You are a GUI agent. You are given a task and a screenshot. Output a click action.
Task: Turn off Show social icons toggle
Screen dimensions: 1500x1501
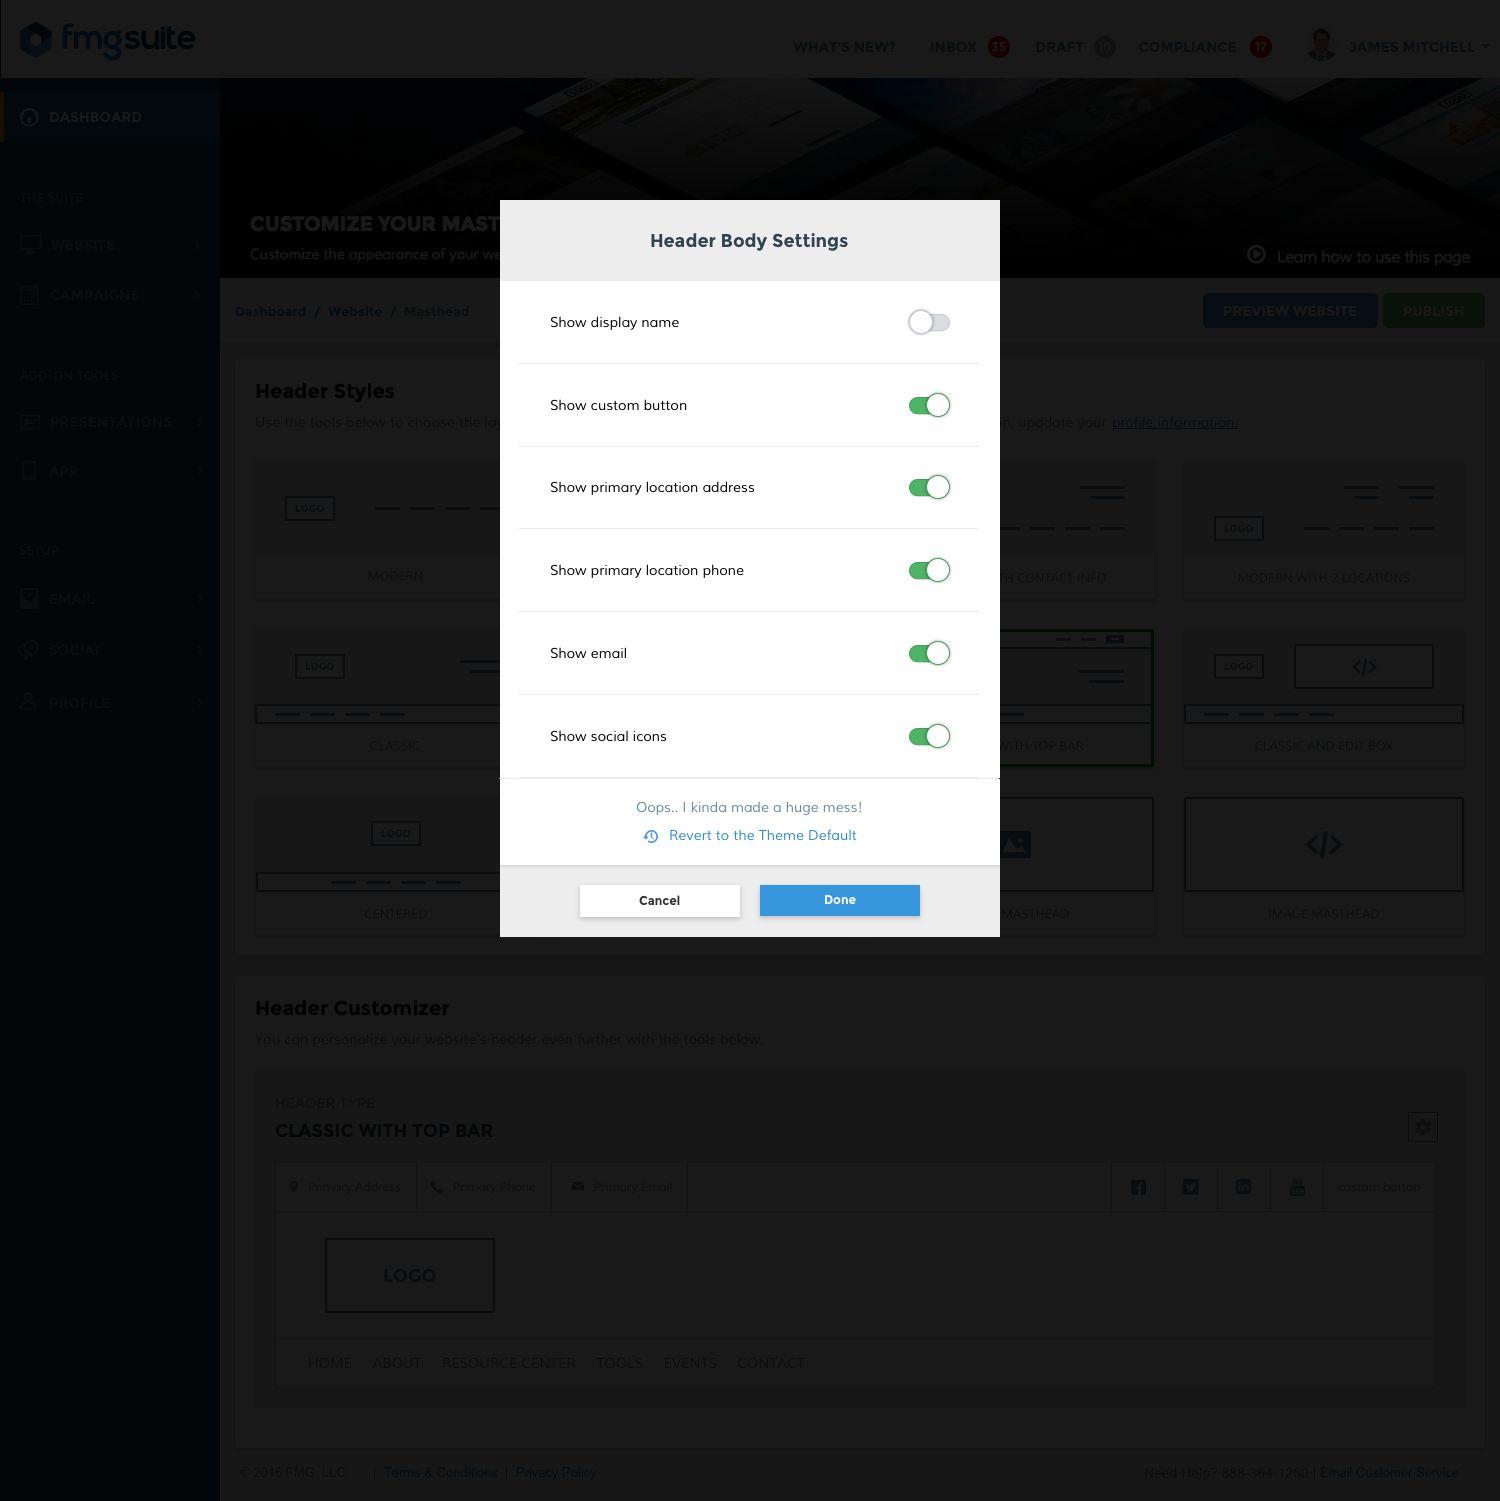click(928, 736)
